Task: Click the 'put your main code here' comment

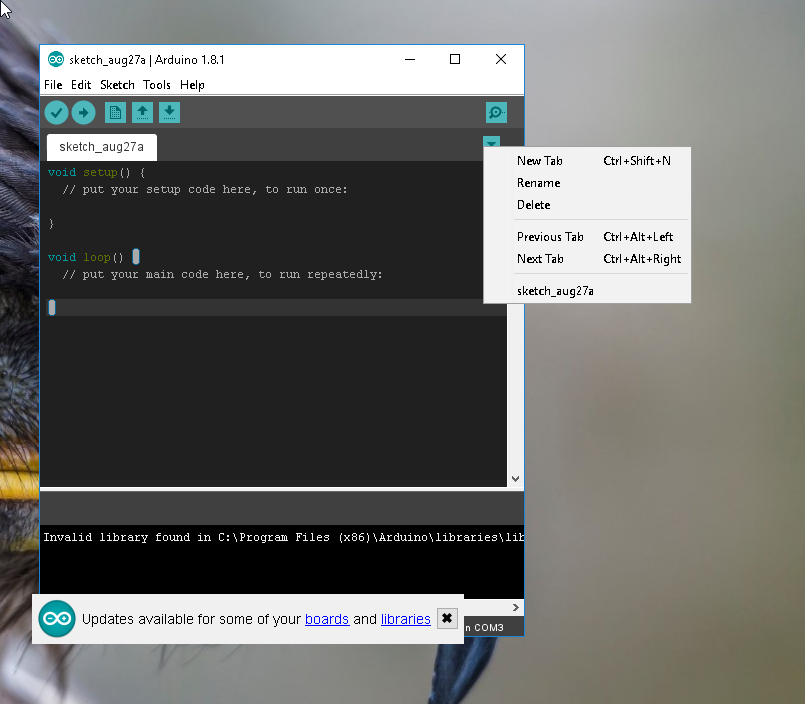Action: [222, 275]
